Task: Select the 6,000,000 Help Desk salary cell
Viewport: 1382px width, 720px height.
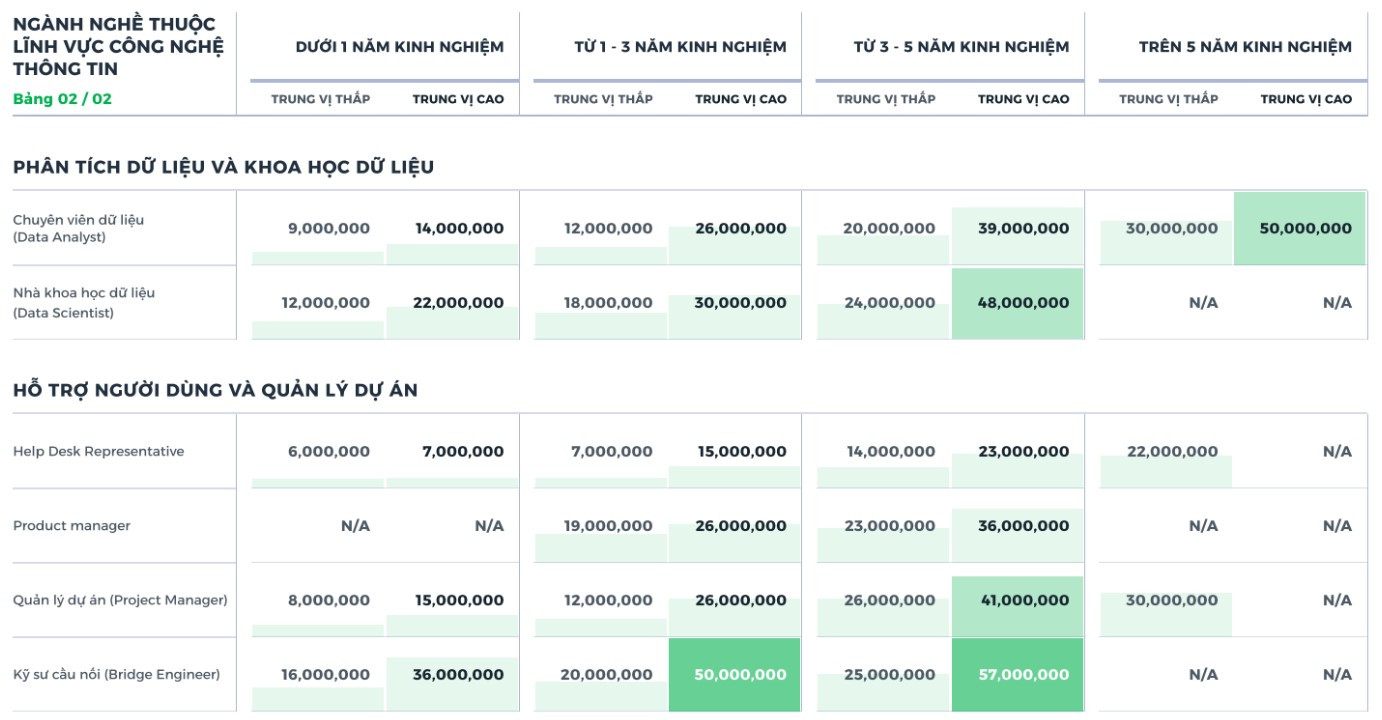Action: 328,452
